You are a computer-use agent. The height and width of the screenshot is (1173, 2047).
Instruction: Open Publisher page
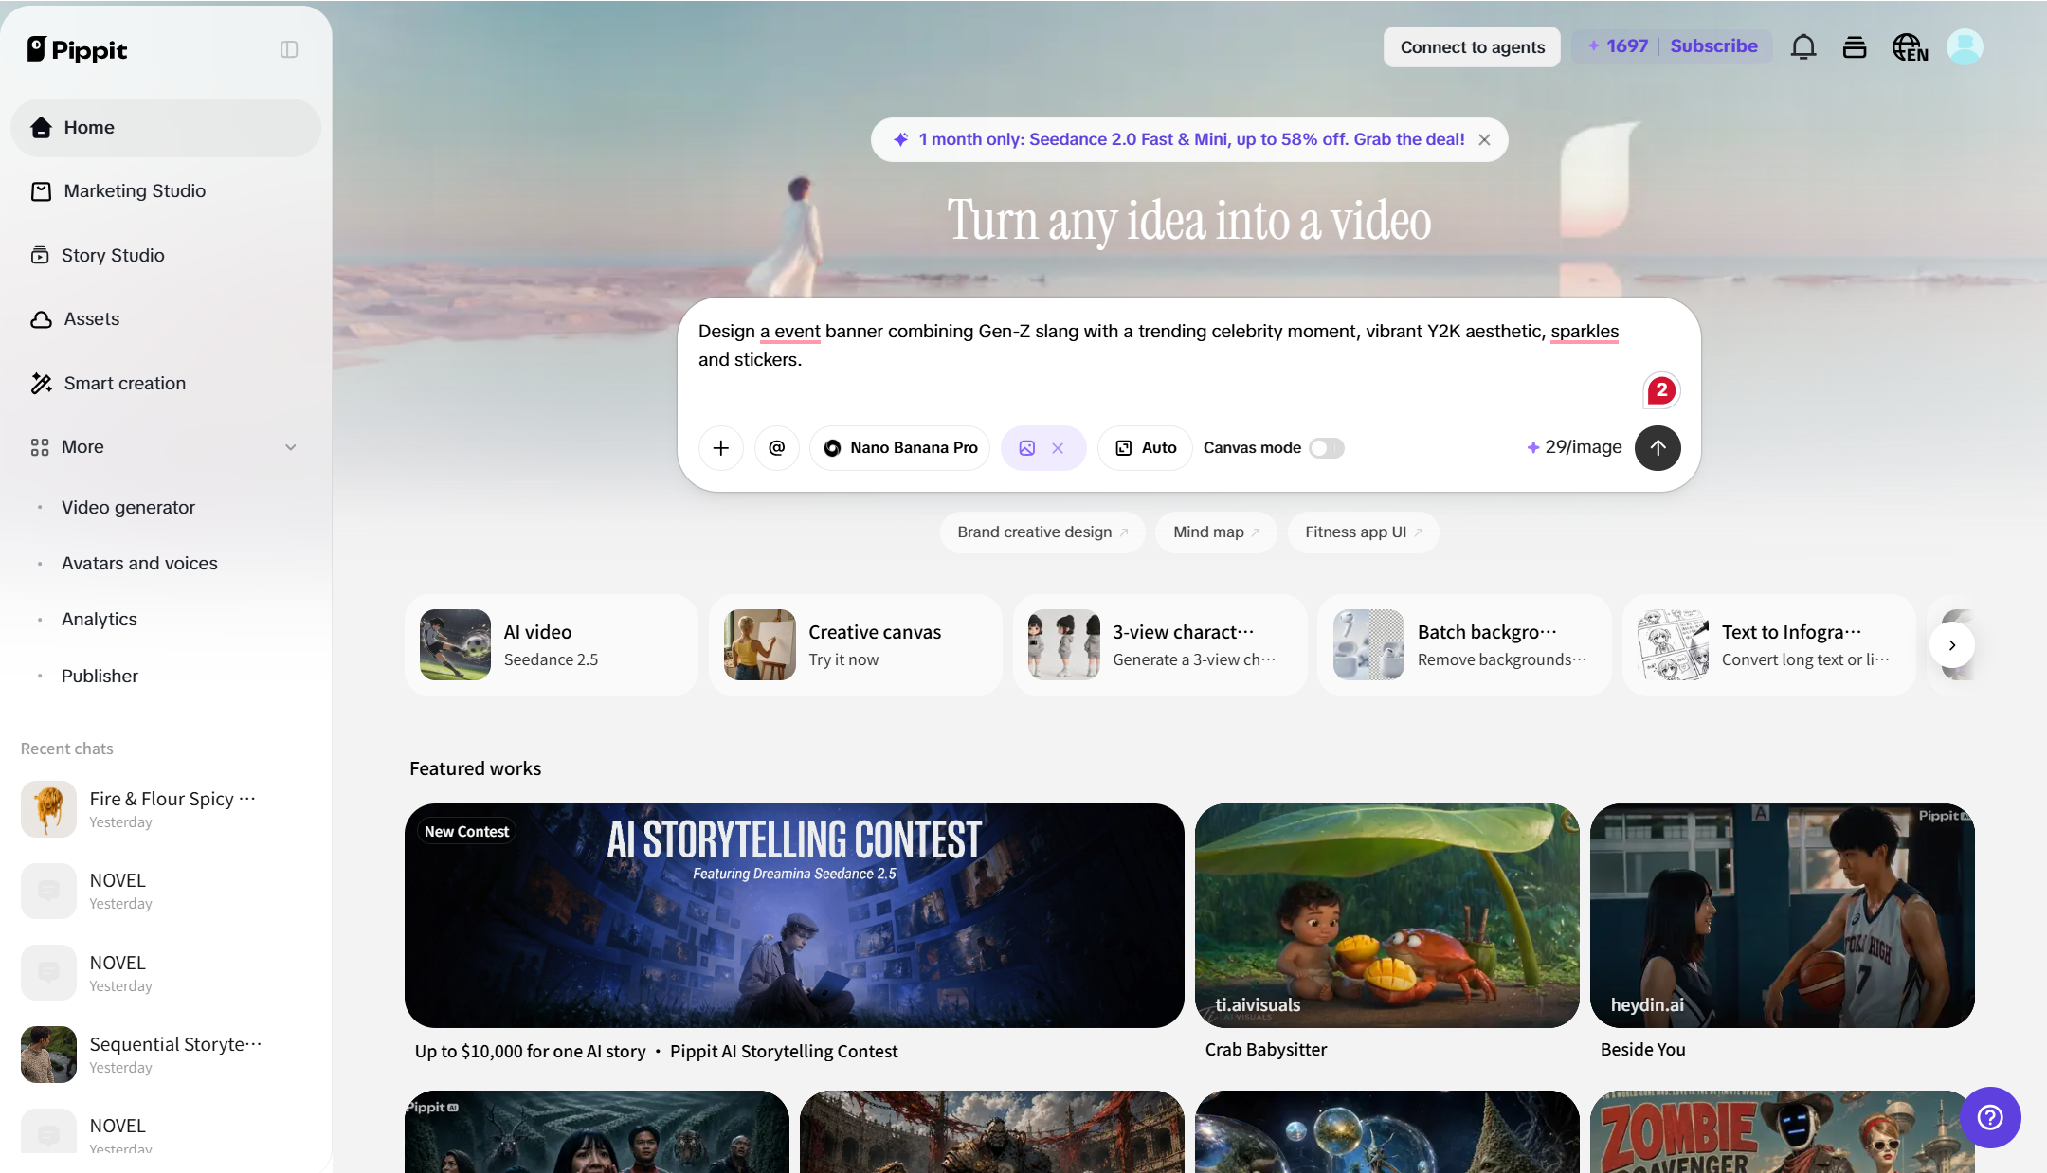100,676
